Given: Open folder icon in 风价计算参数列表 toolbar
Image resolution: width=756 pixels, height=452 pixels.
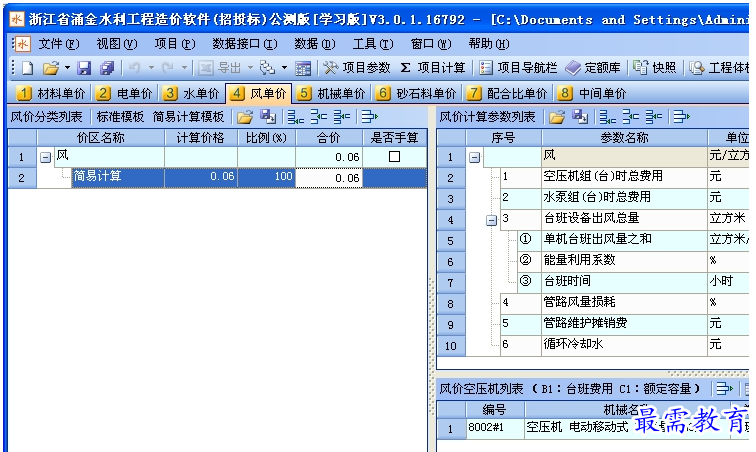Looking at the screenshot, I should (x=557, y=117).
